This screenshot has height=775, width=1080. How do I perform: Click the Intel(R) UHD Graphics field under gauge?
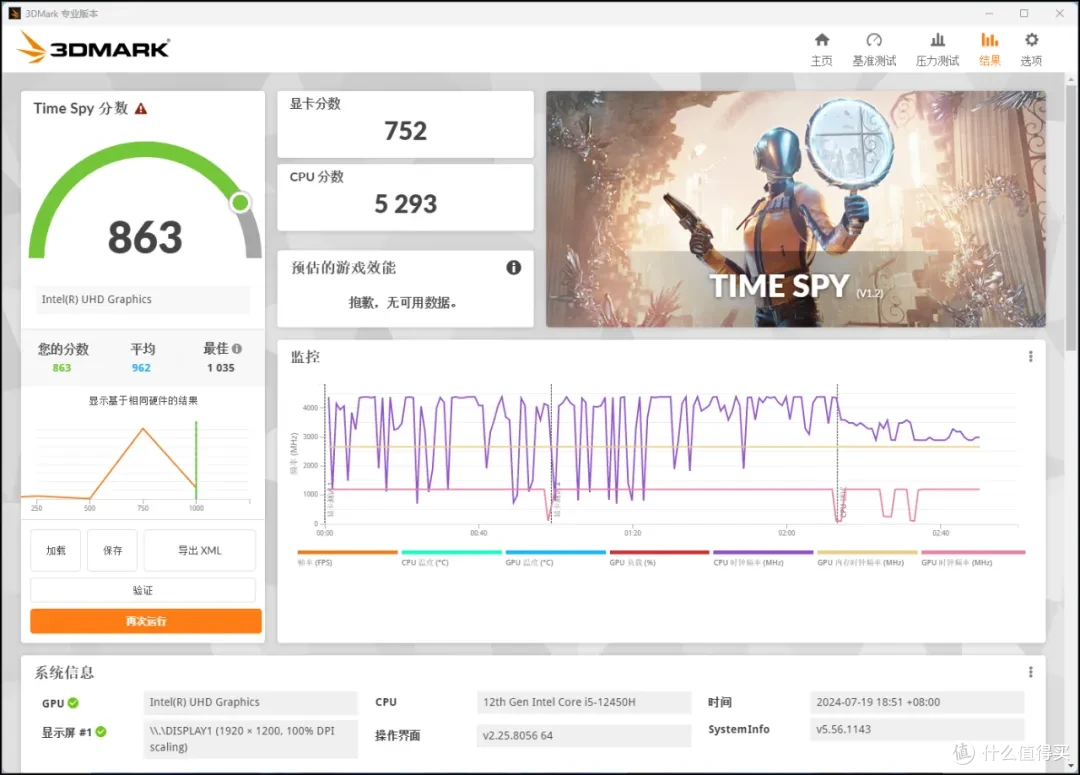143,300
